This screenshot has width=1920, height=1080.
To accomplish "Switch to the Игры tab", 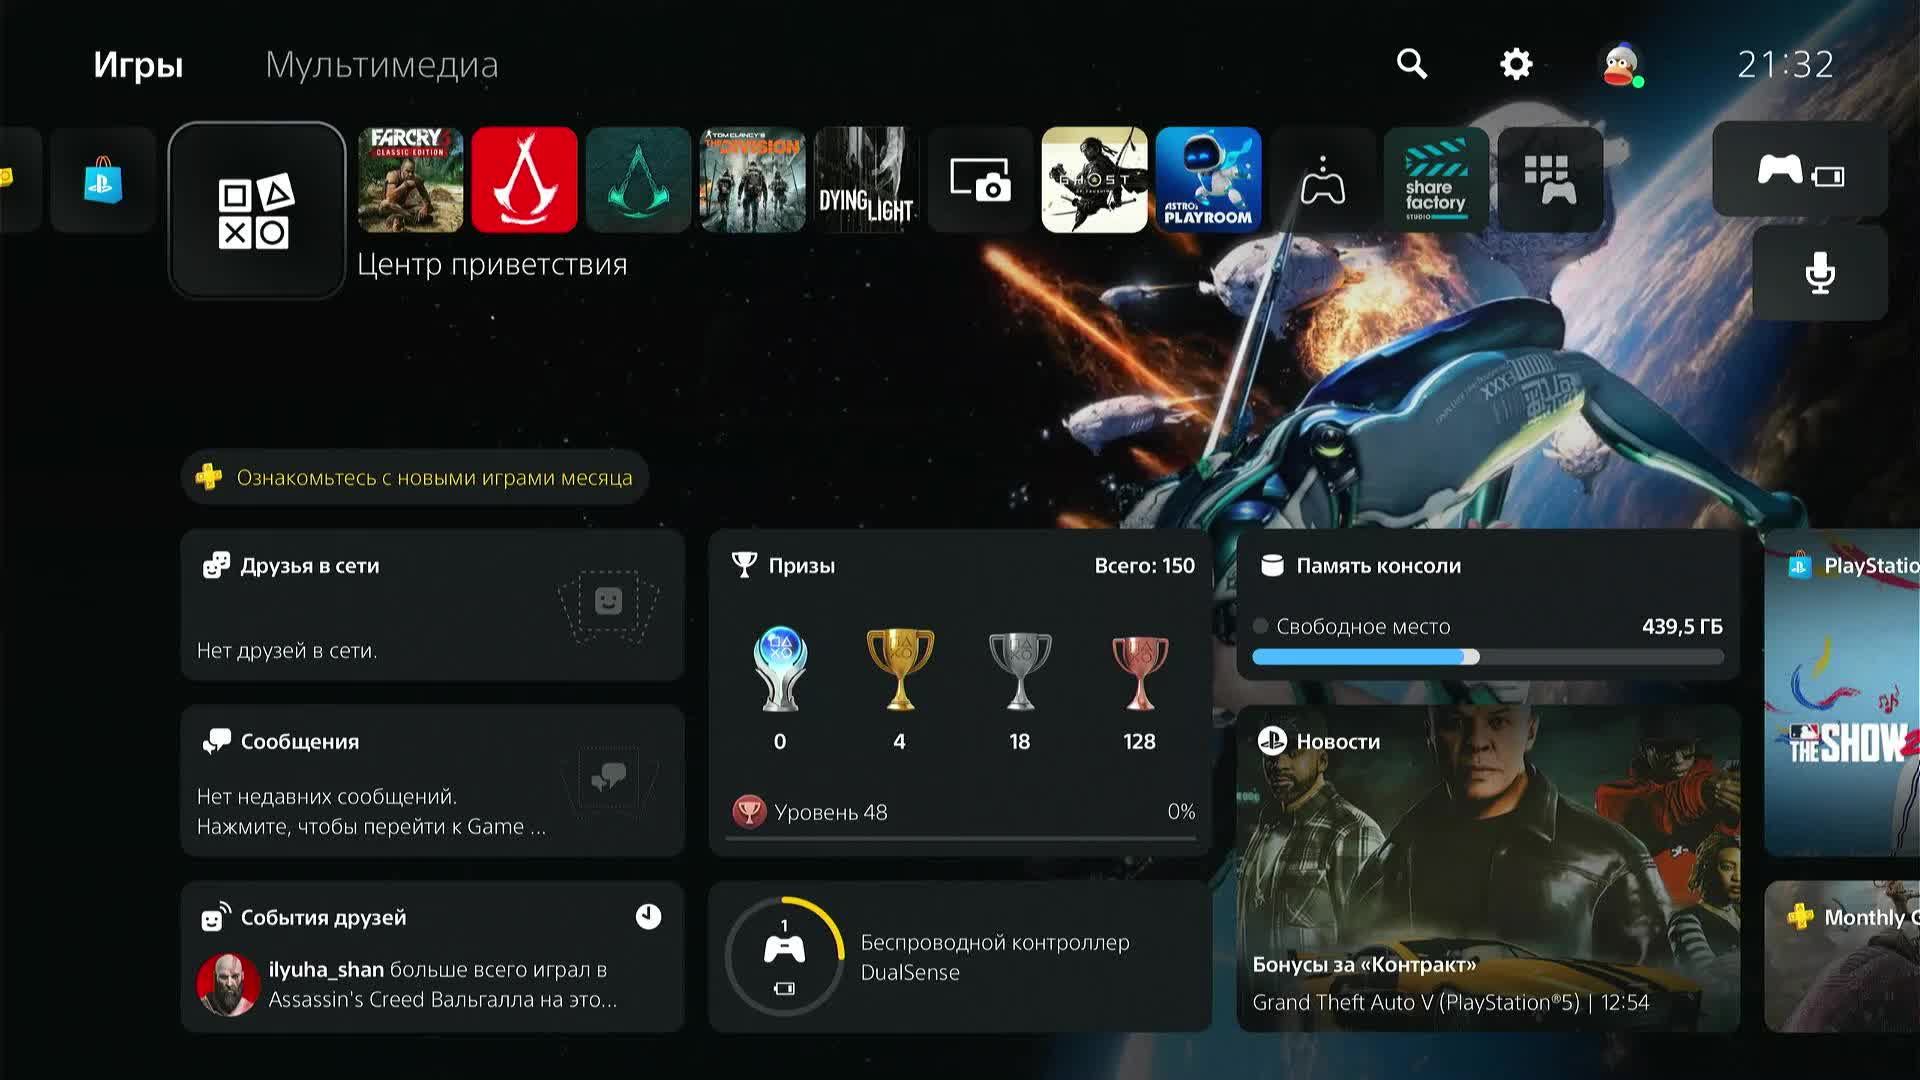I will click(x=138, y=65).
